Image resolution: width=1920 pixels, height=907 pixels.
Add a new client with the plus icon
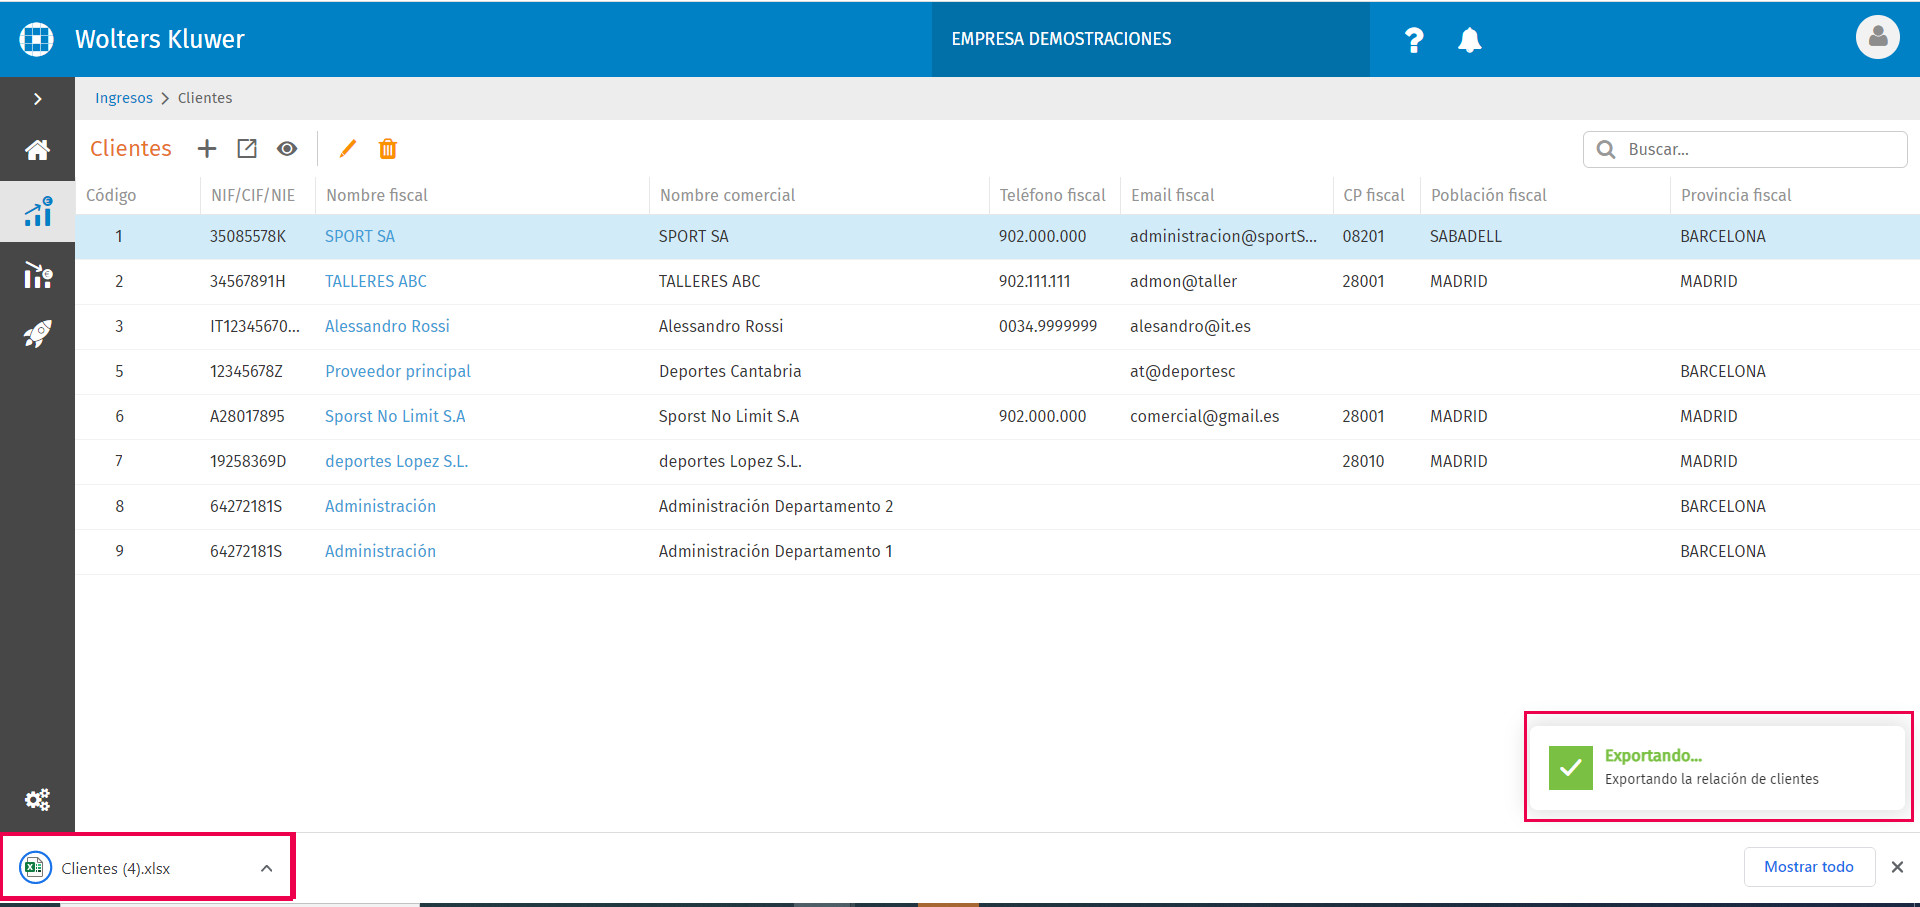tap(207, 149)
